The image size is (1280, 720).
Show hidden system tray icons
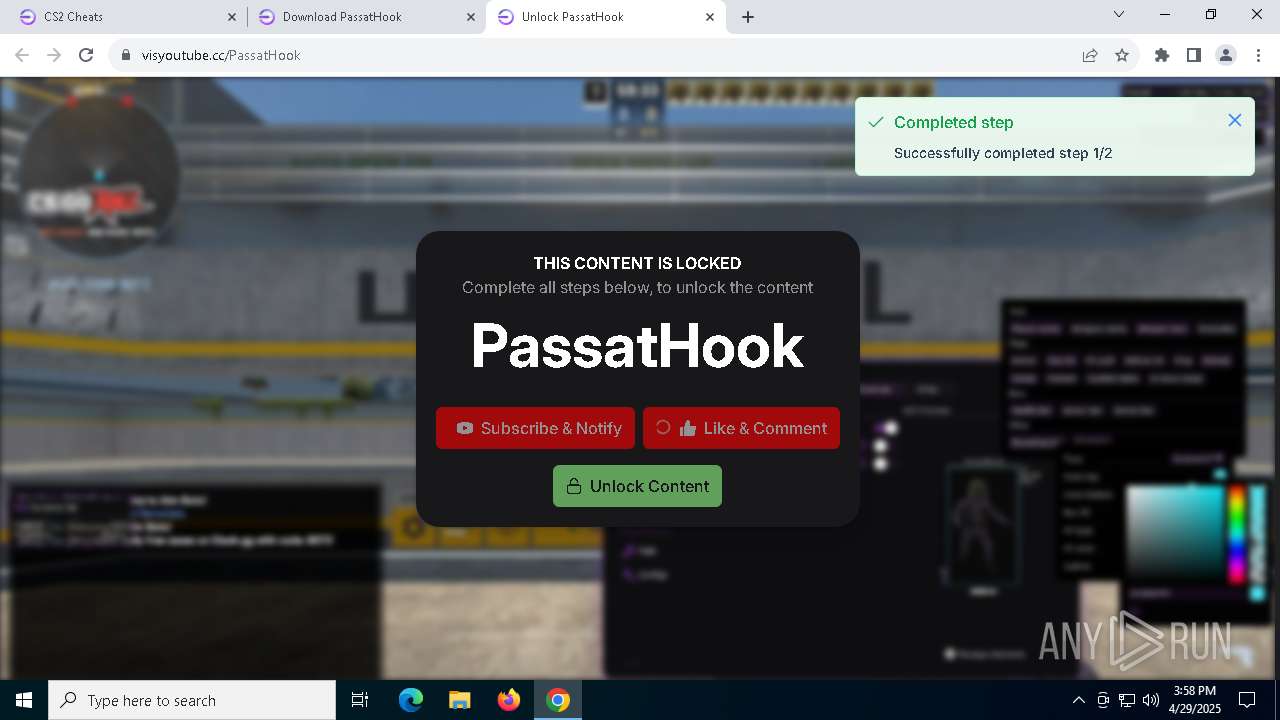(1078, 700)
